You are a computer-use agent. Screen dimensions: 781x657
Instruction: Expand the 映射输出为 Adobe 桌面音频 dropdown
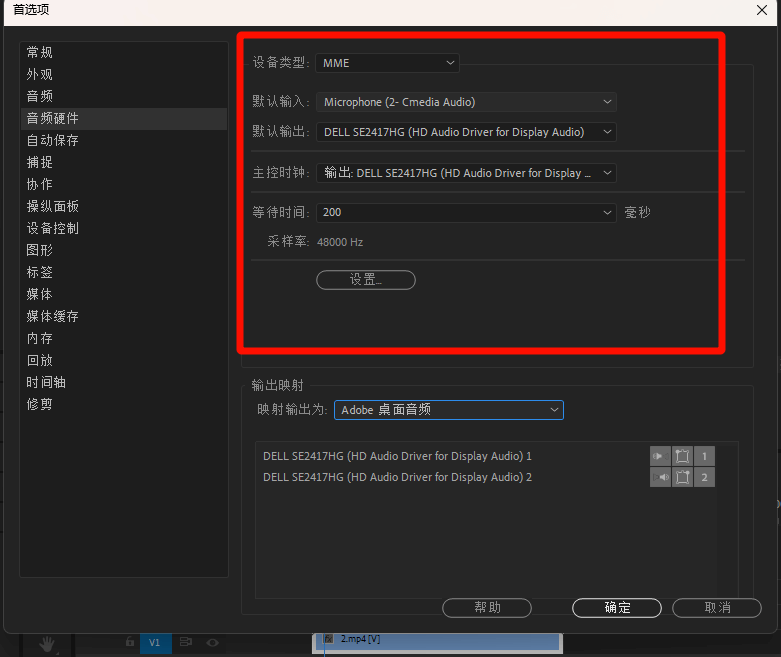(448, 410)
